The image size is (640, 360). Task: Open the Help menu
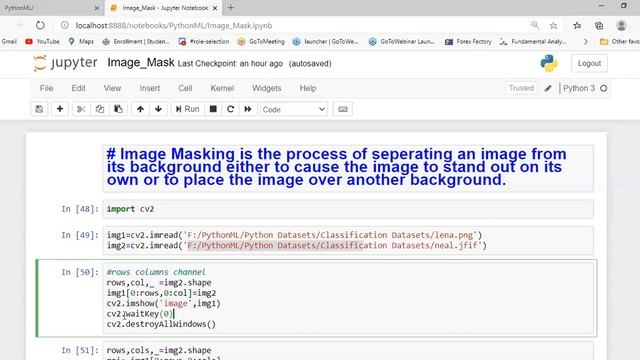pyautogui.click(x=308, y=88)
